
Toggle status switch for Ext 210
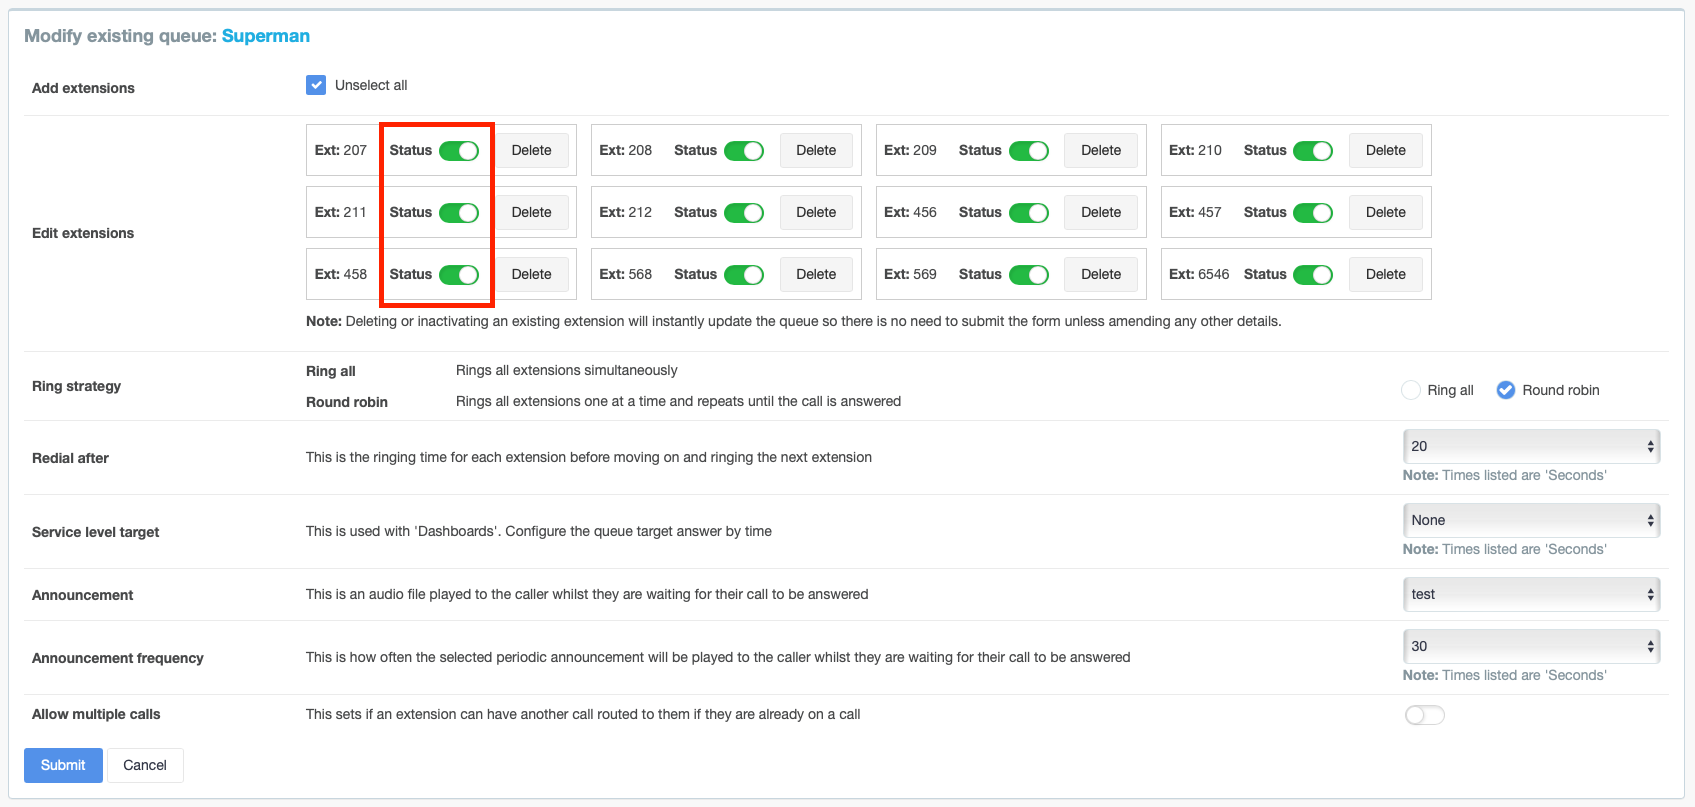click(x=1313, y=151)
